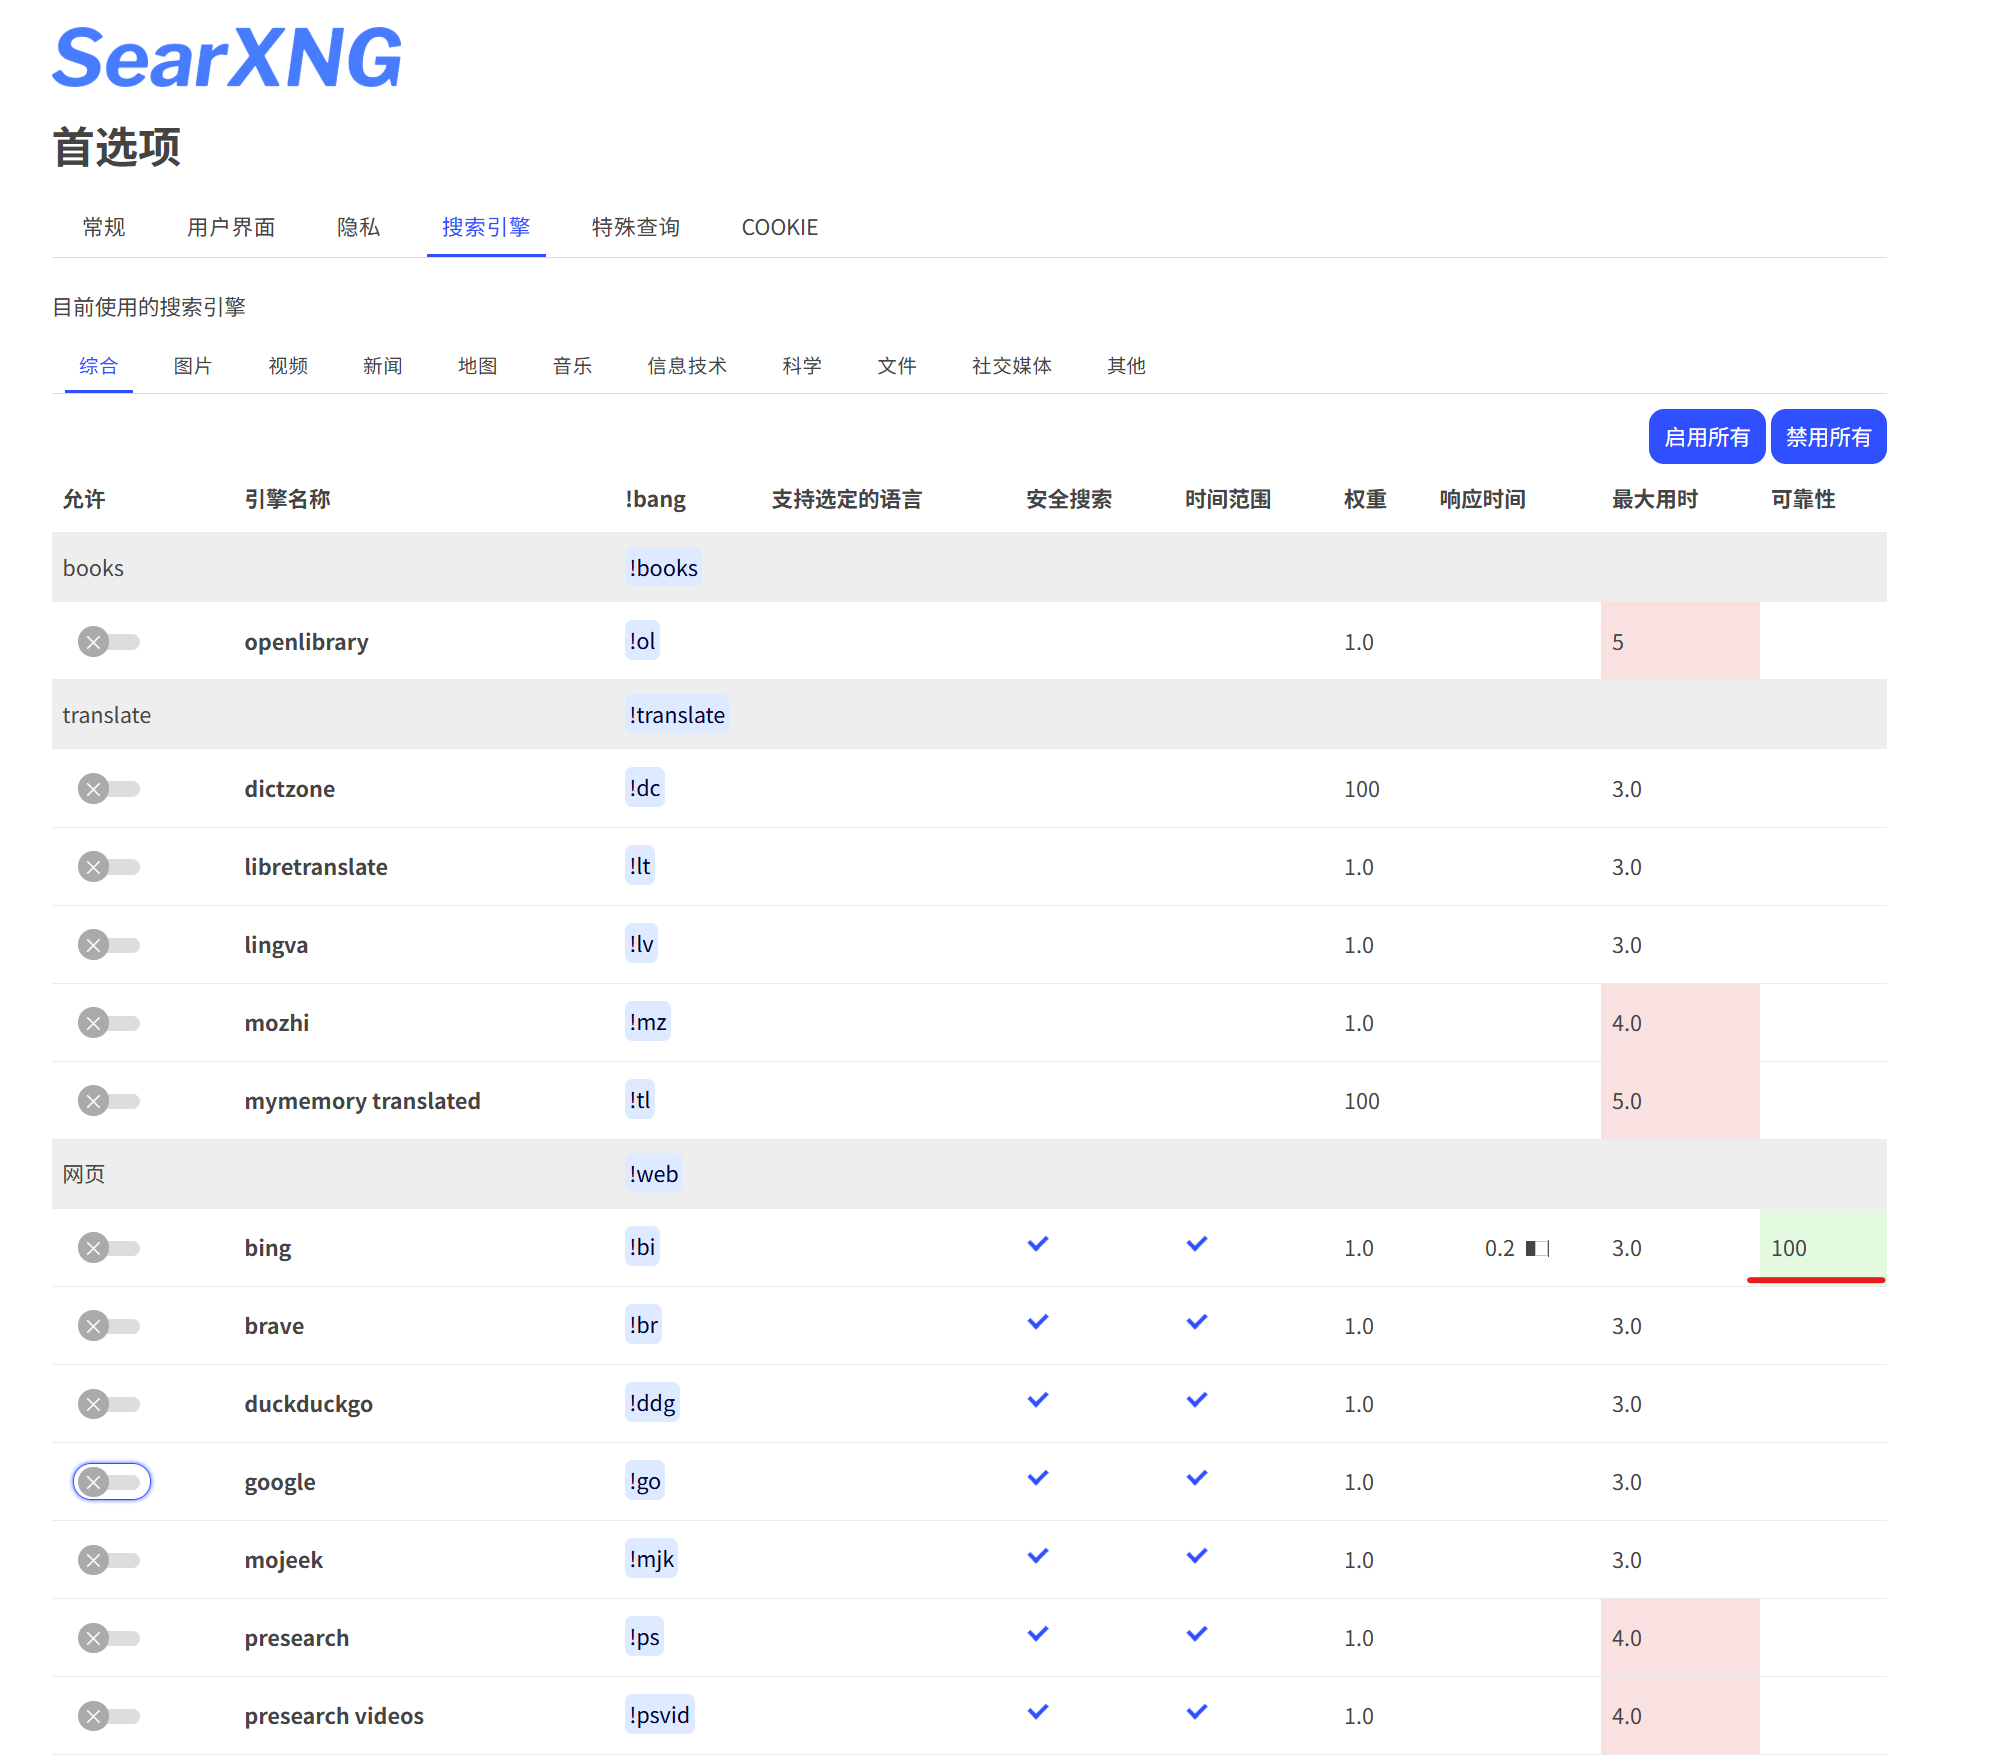The height and width of the screenshot is (1756, 2001).
Task: Turn on the duckduckgo engine switch
Action: (110, 1404)
